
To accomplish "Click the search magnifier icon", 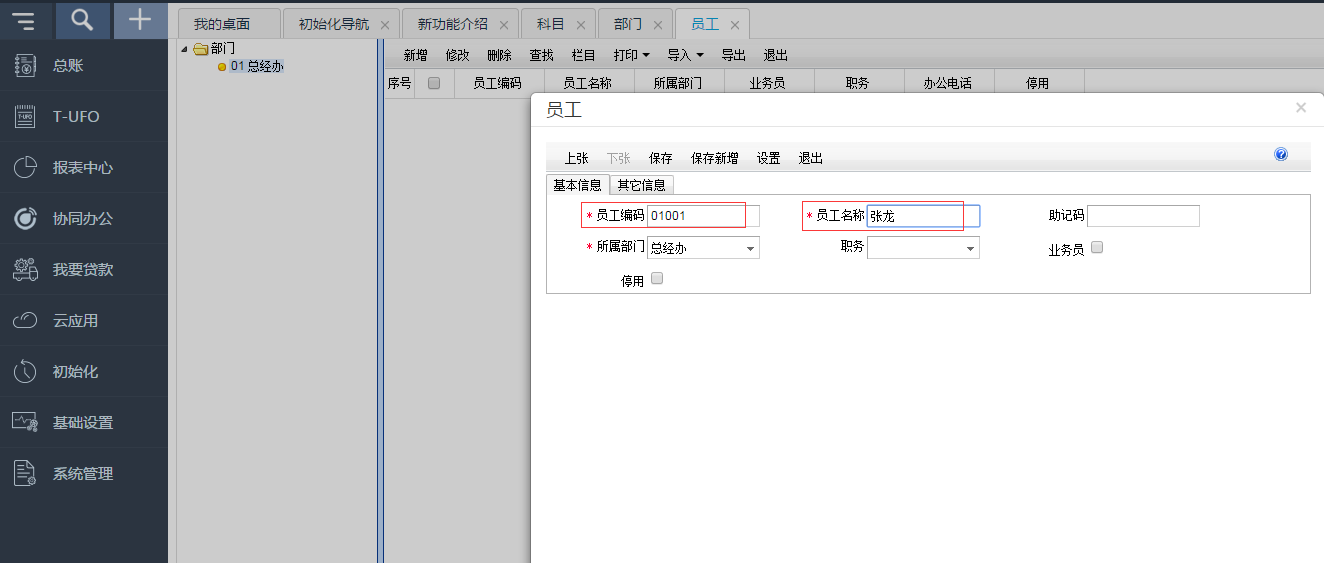I will pyautogui.click(x=83, y=20).
